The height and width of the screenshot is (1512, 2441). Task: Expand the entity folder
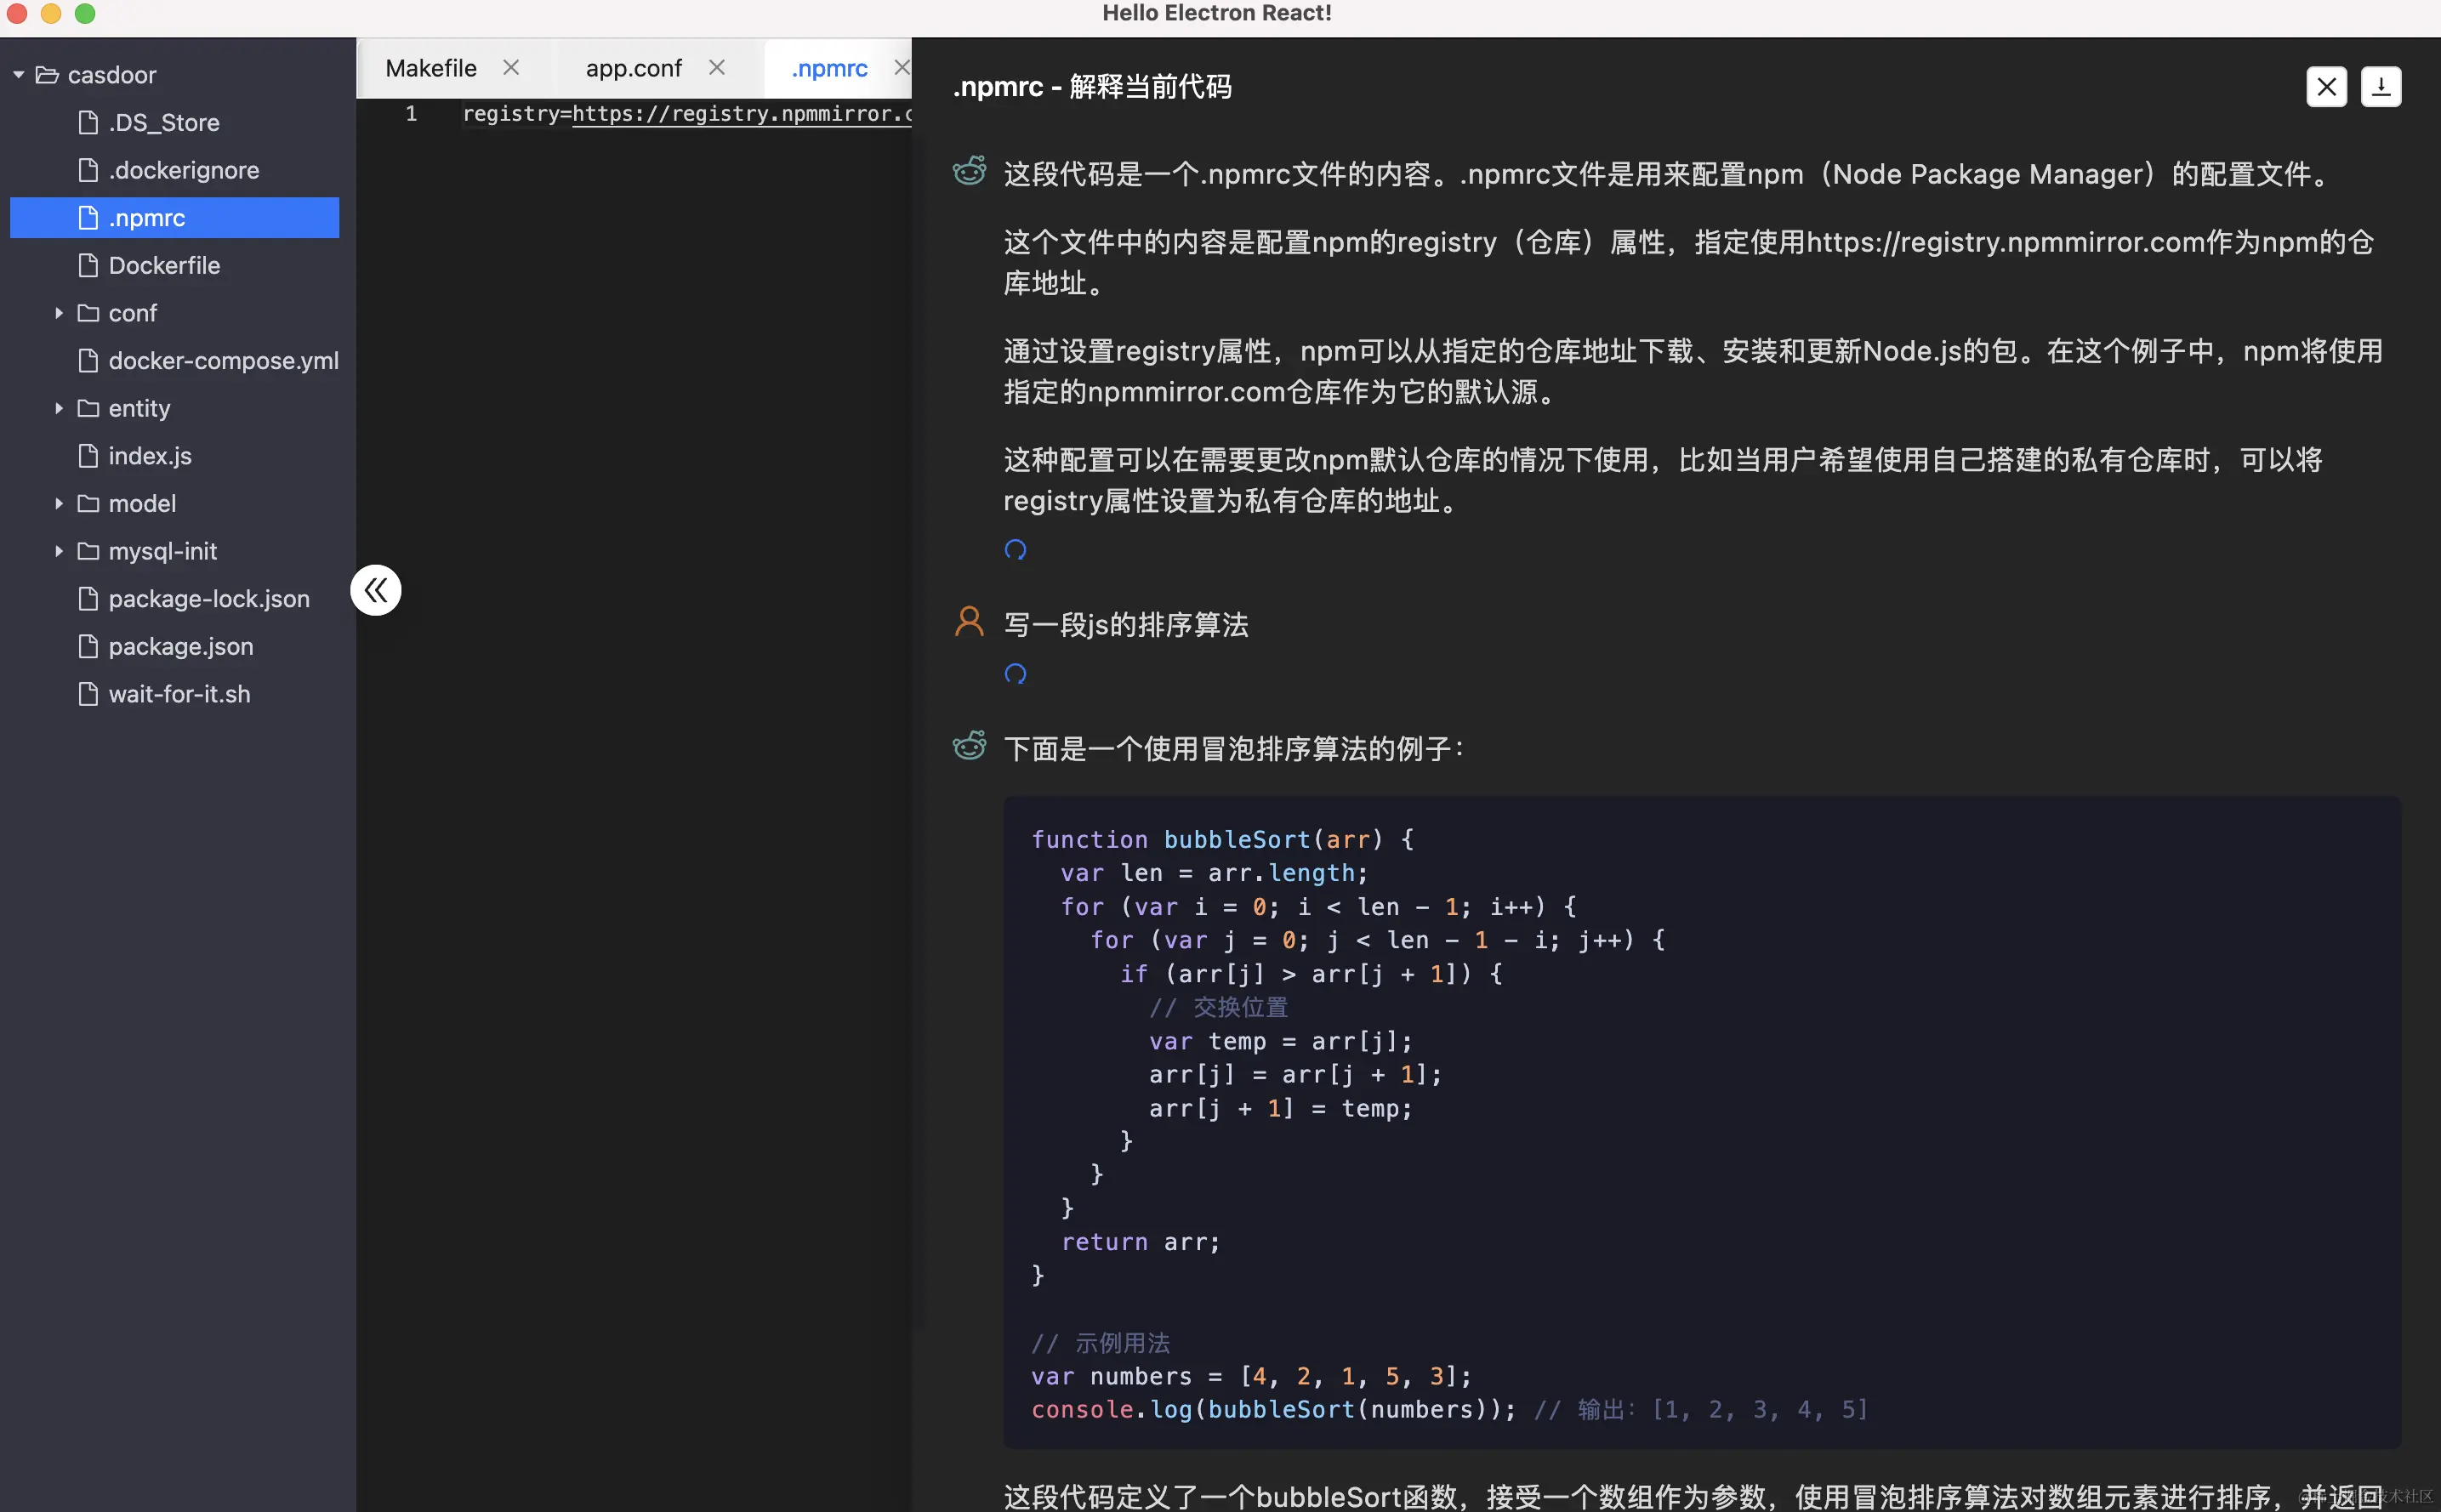59,408
